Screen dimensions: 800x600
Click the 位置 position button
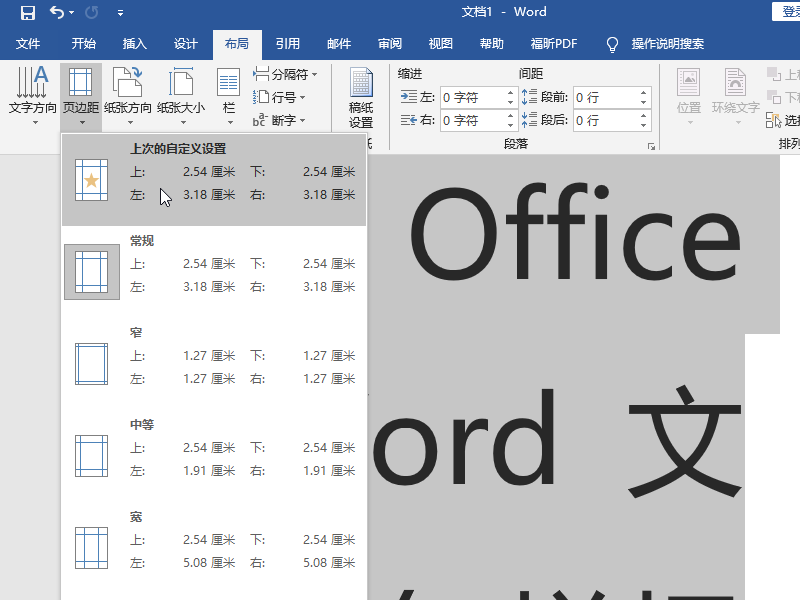(689, 96)
